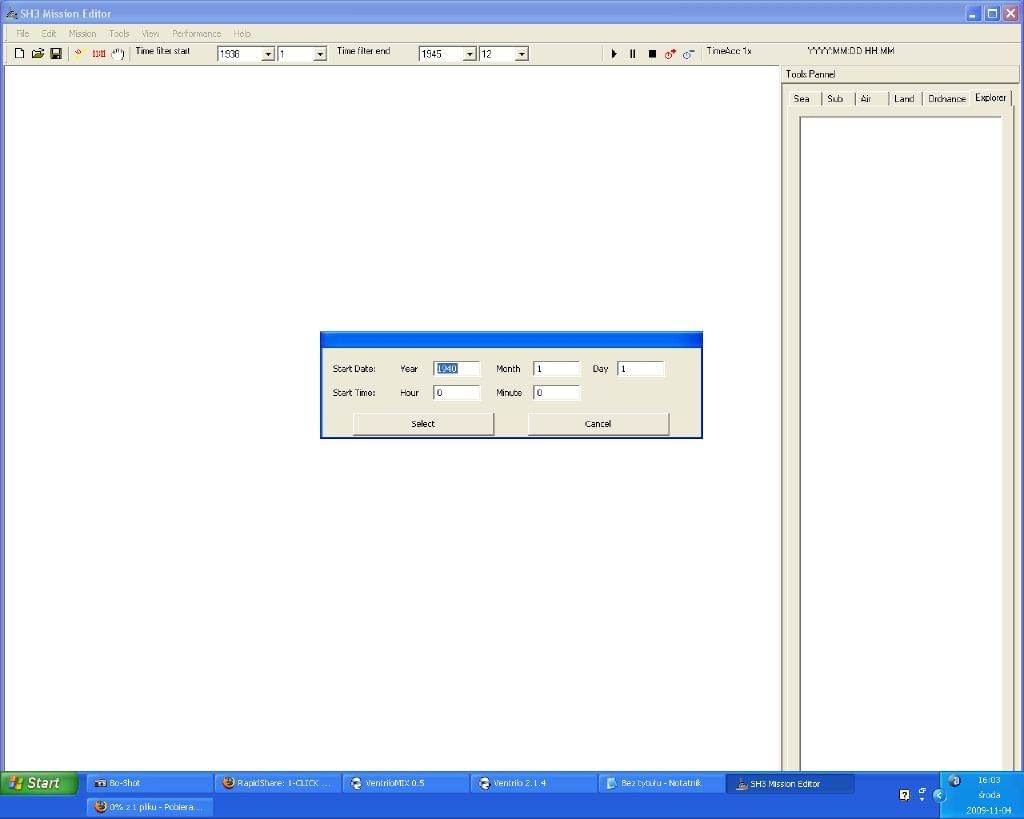Click the Cancel button in dialog
Screen dimensions: 1024x819
pyautogui.click(x=598, y=424)
